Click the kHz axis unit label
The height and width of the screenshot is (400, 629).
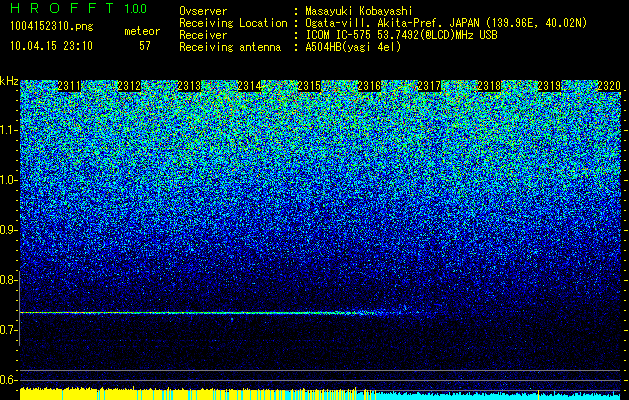pos(9,81)
